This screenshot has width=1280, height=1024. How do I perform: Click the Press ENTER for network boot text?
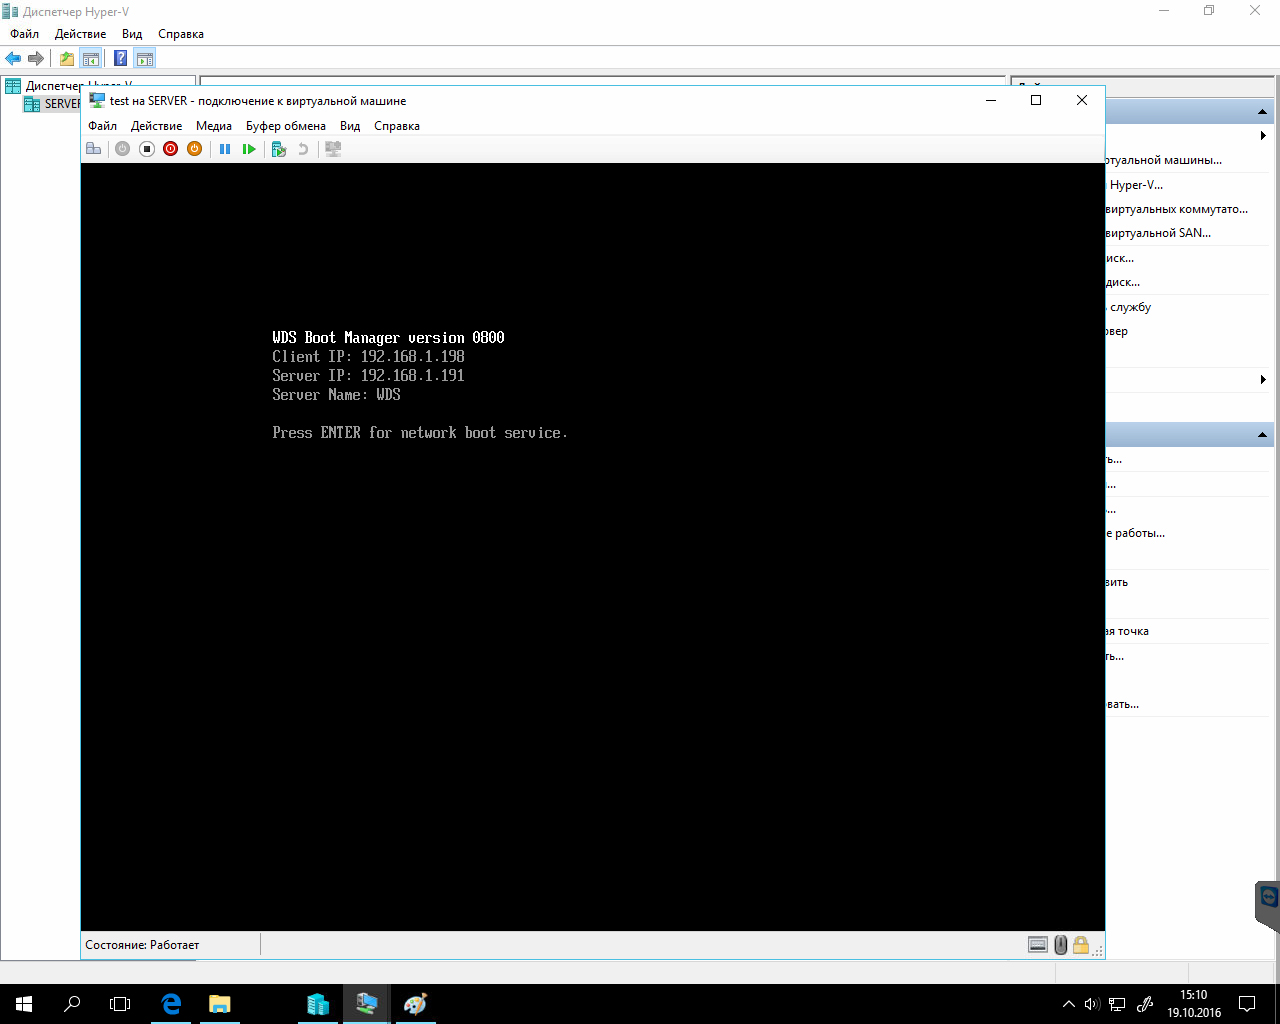coord(420,433)
